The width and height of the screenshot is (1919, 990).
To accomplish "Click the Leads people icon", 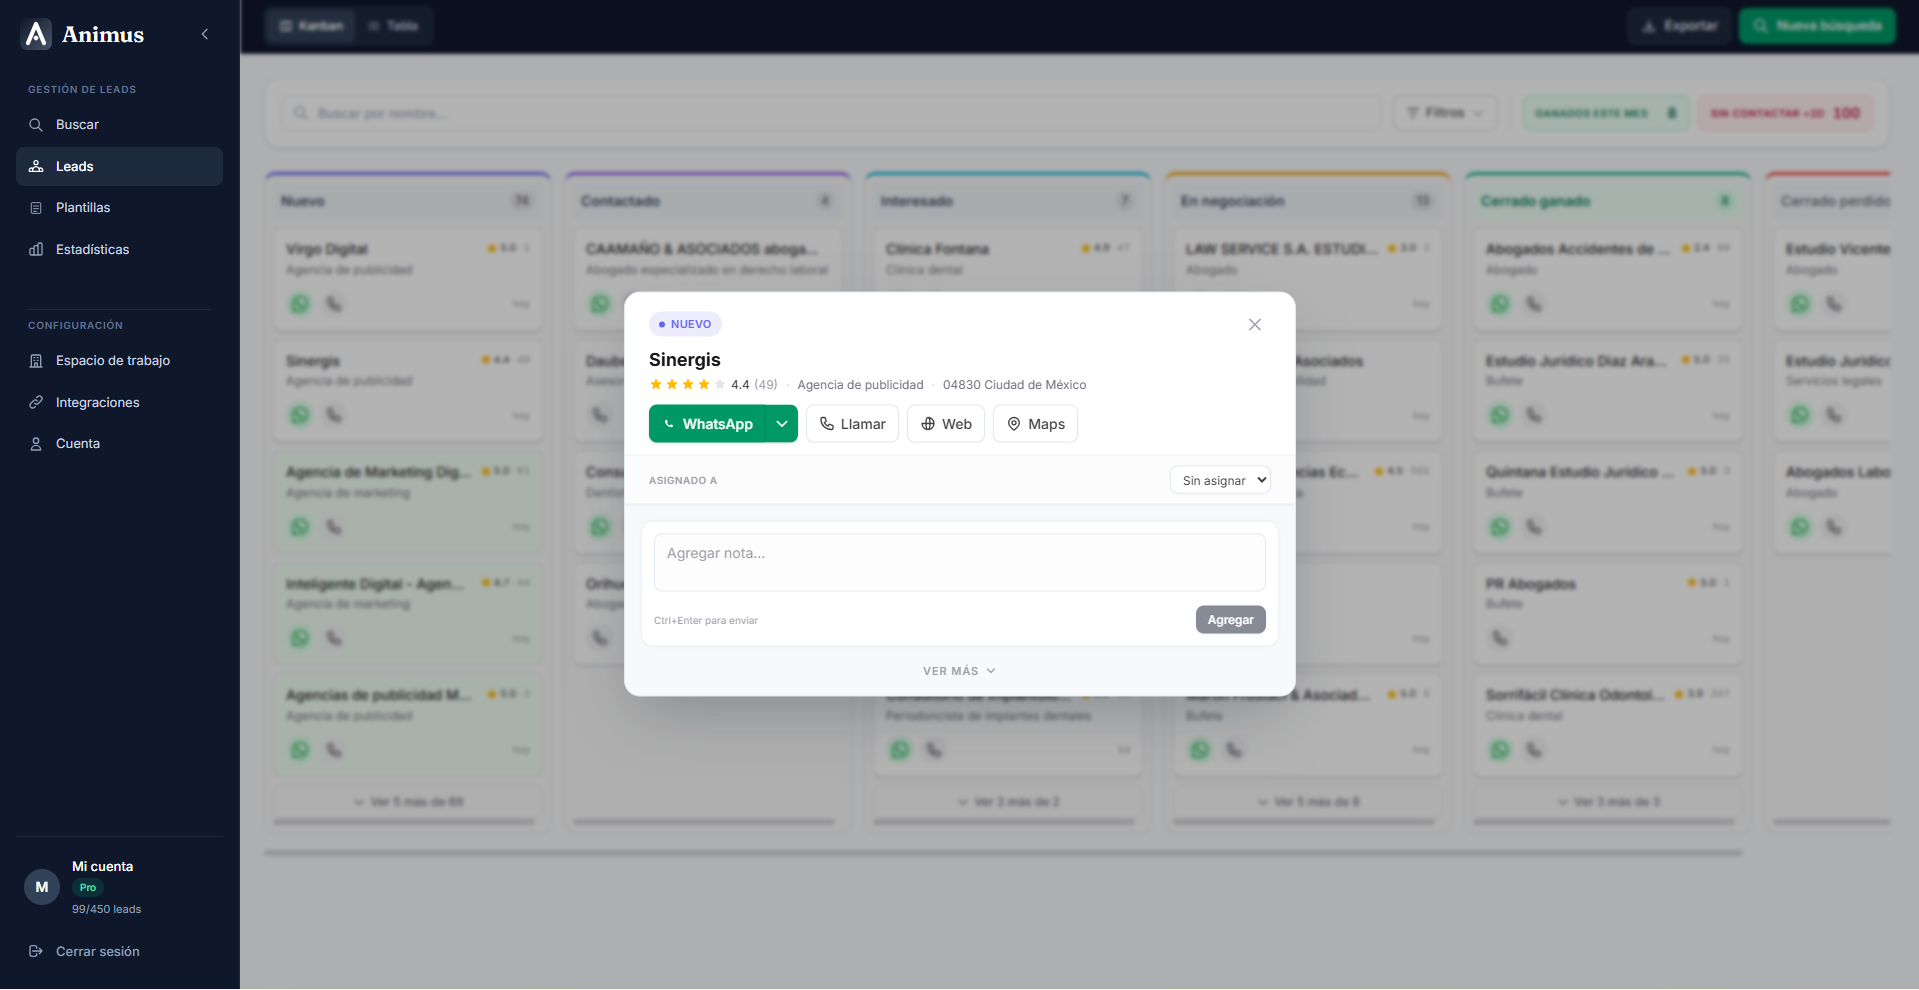I will pyautogui.click(x=36, y=166).
